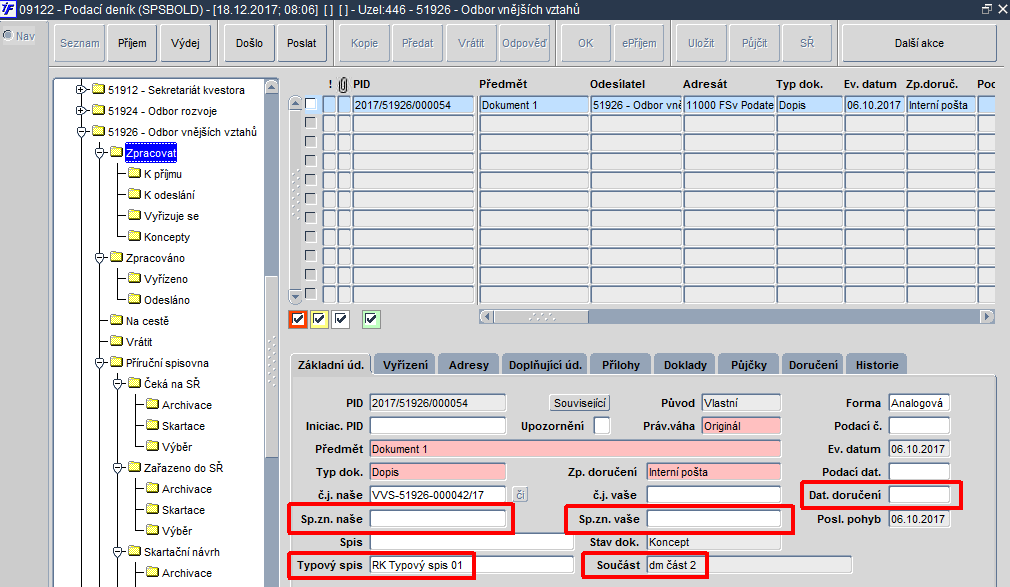Toggle the red-highlighted checkmark filter swatch
Viewport: 1010px width, 587px height.
point(298,319)
